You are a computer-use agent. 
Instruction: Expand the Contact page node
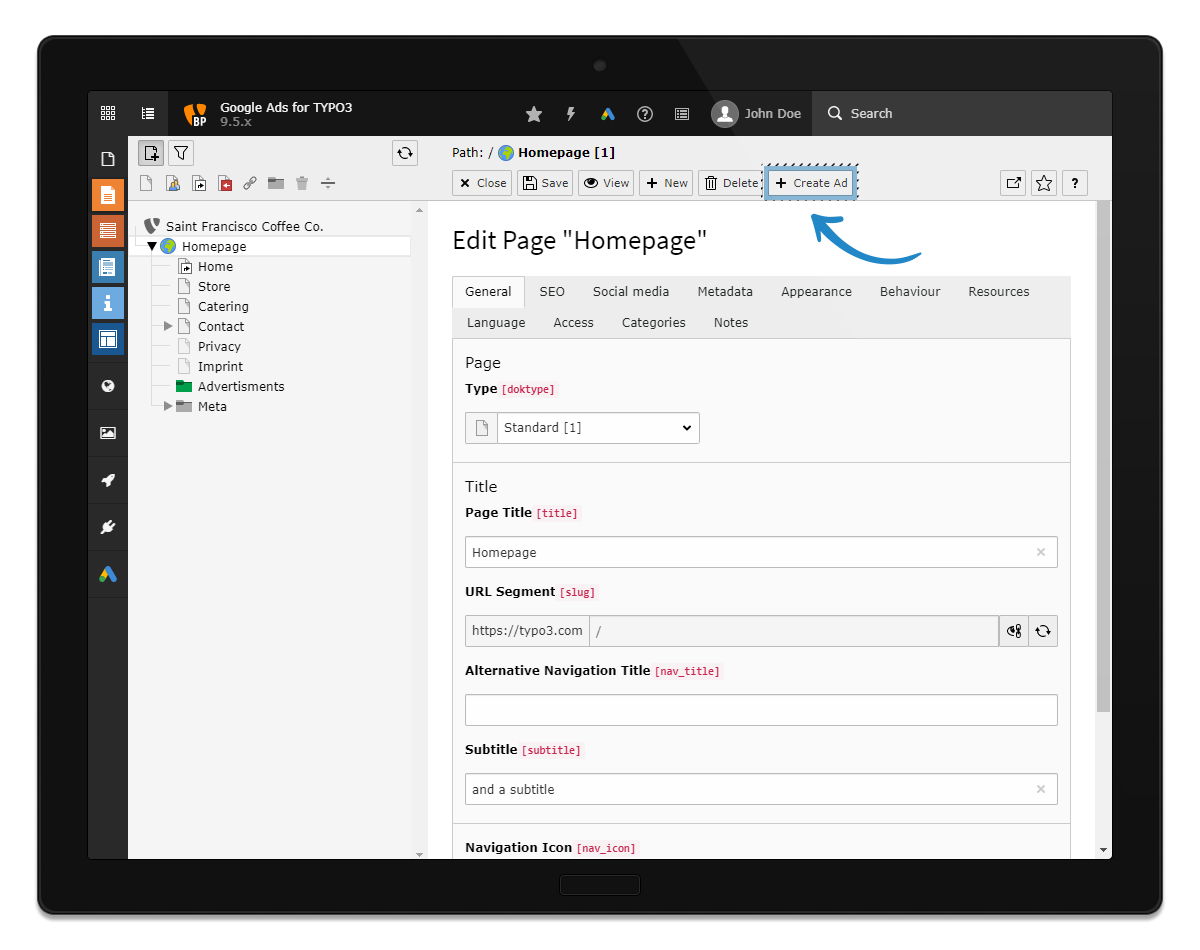point(168,326)
